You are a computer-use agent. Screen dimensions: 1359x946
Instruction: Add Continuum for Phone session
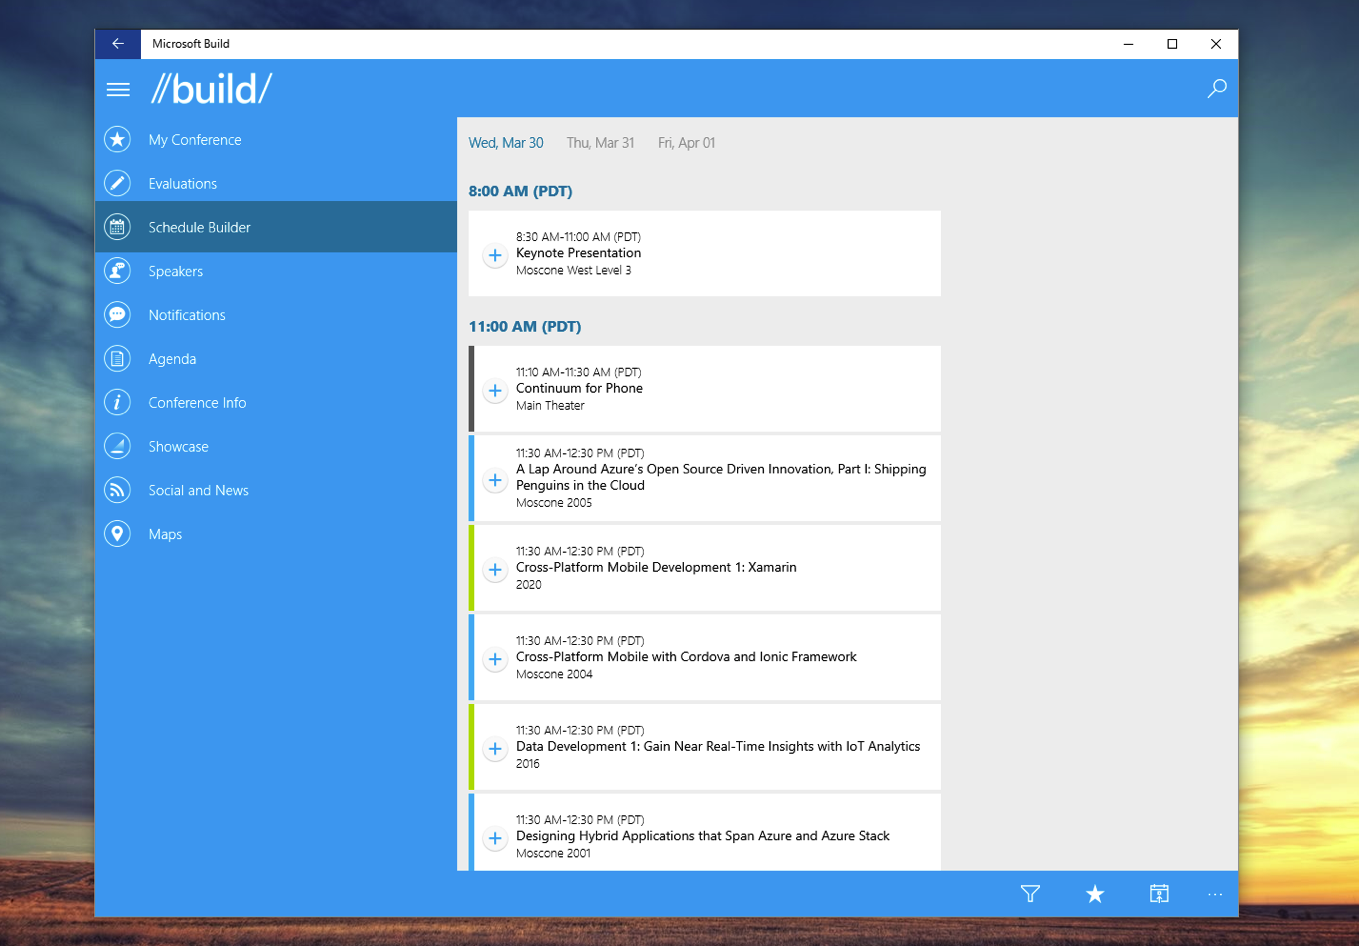point(495,390)
